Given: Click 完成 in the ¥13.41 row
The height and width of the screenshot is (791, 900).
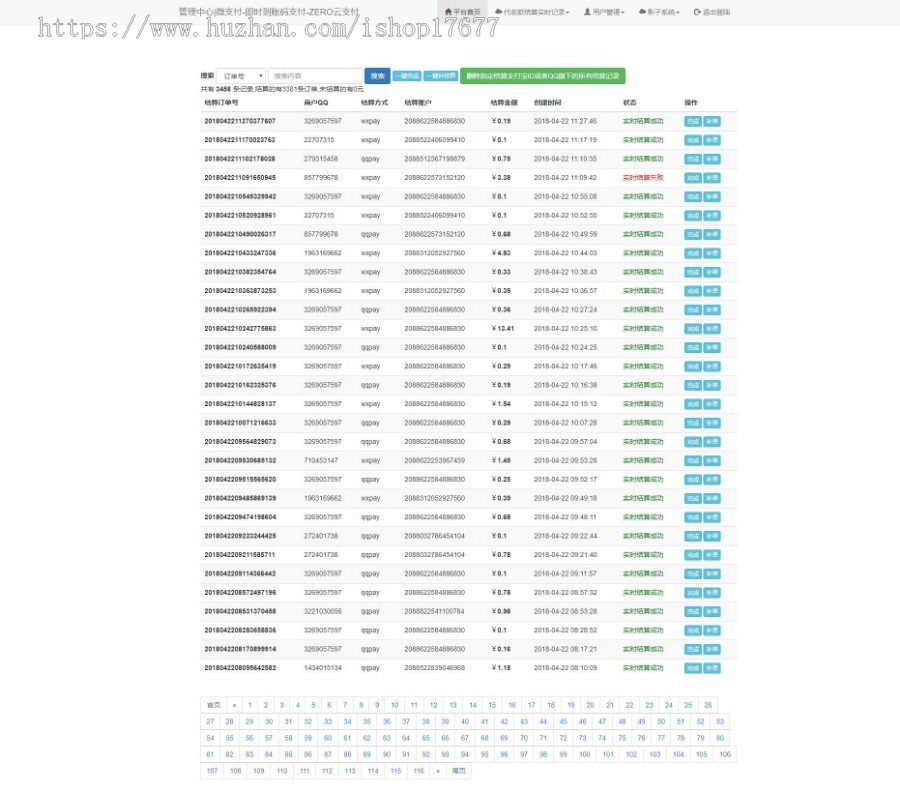Looking at the screenshot, I should pos(693,329).
